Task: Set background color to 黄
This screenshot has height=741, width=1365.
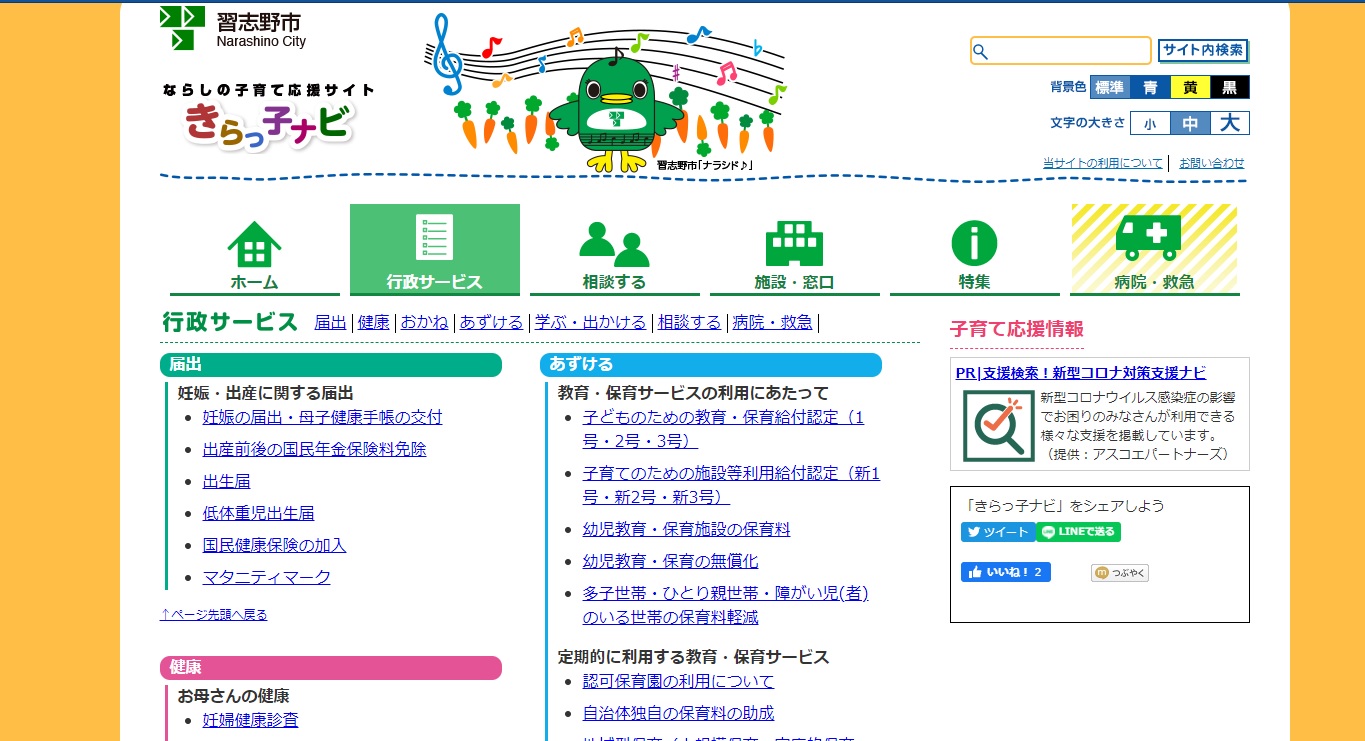Action: pos(1190,87)
